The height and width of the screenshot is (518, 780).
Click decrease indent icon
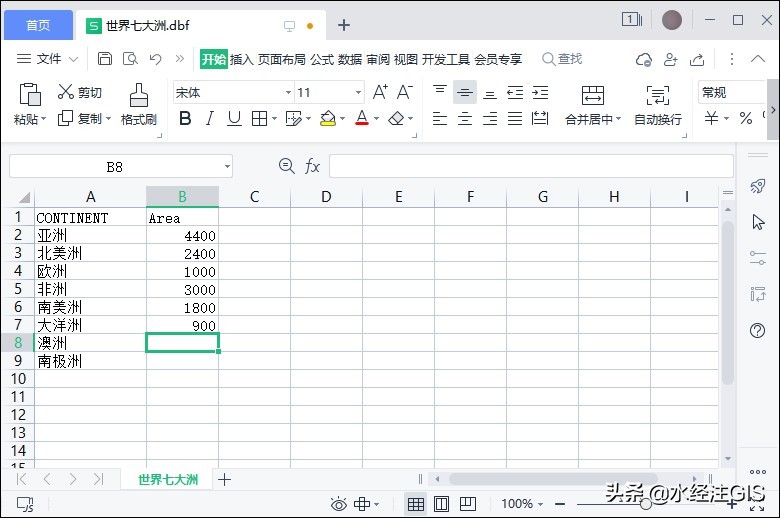point(515,92)
